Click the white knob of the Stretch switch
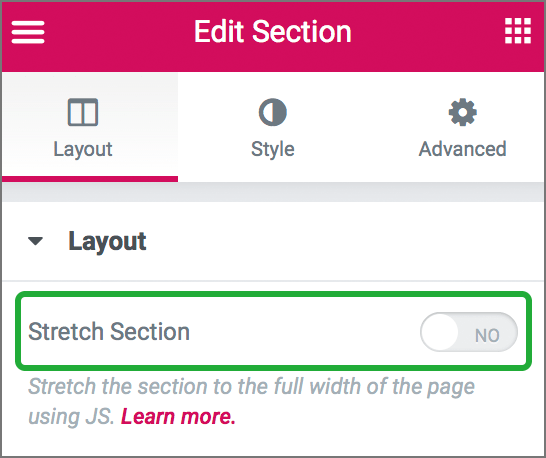 pos(440,332)
